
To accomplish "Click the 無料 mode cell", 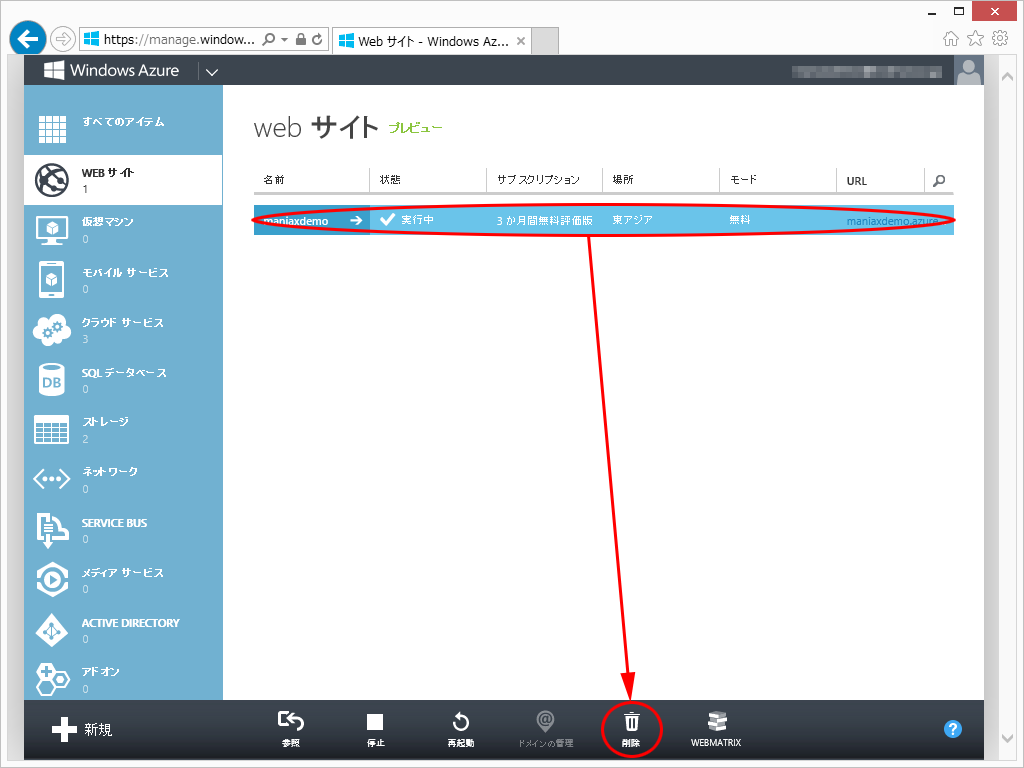I will 740,220.
